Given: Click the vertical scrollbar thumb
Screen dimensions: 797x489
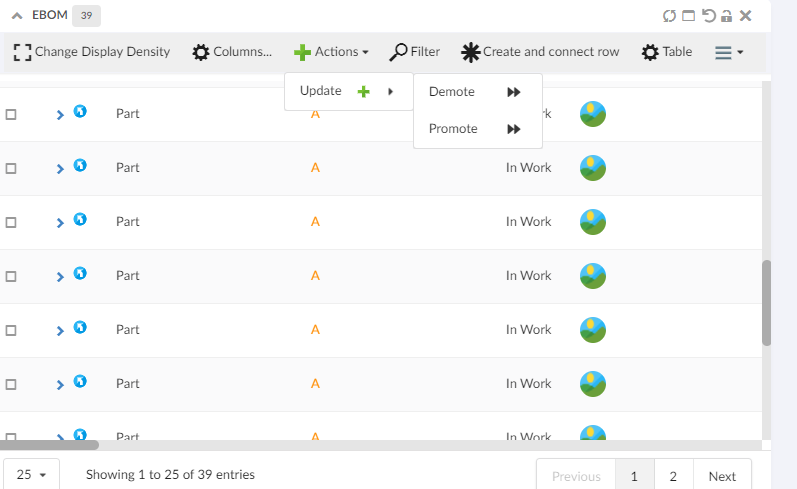Looking at the screenshot, I should (x=766, y=302).
